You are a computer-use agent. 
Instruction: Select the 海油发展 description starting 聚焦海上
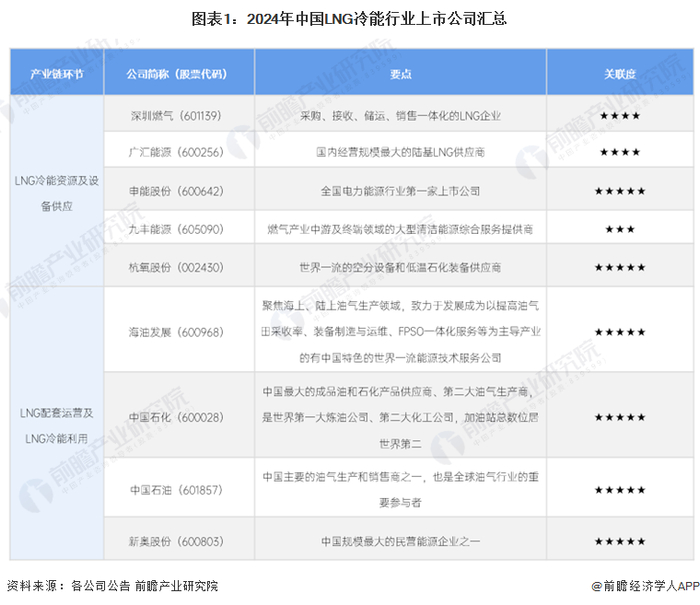point(400,332)
